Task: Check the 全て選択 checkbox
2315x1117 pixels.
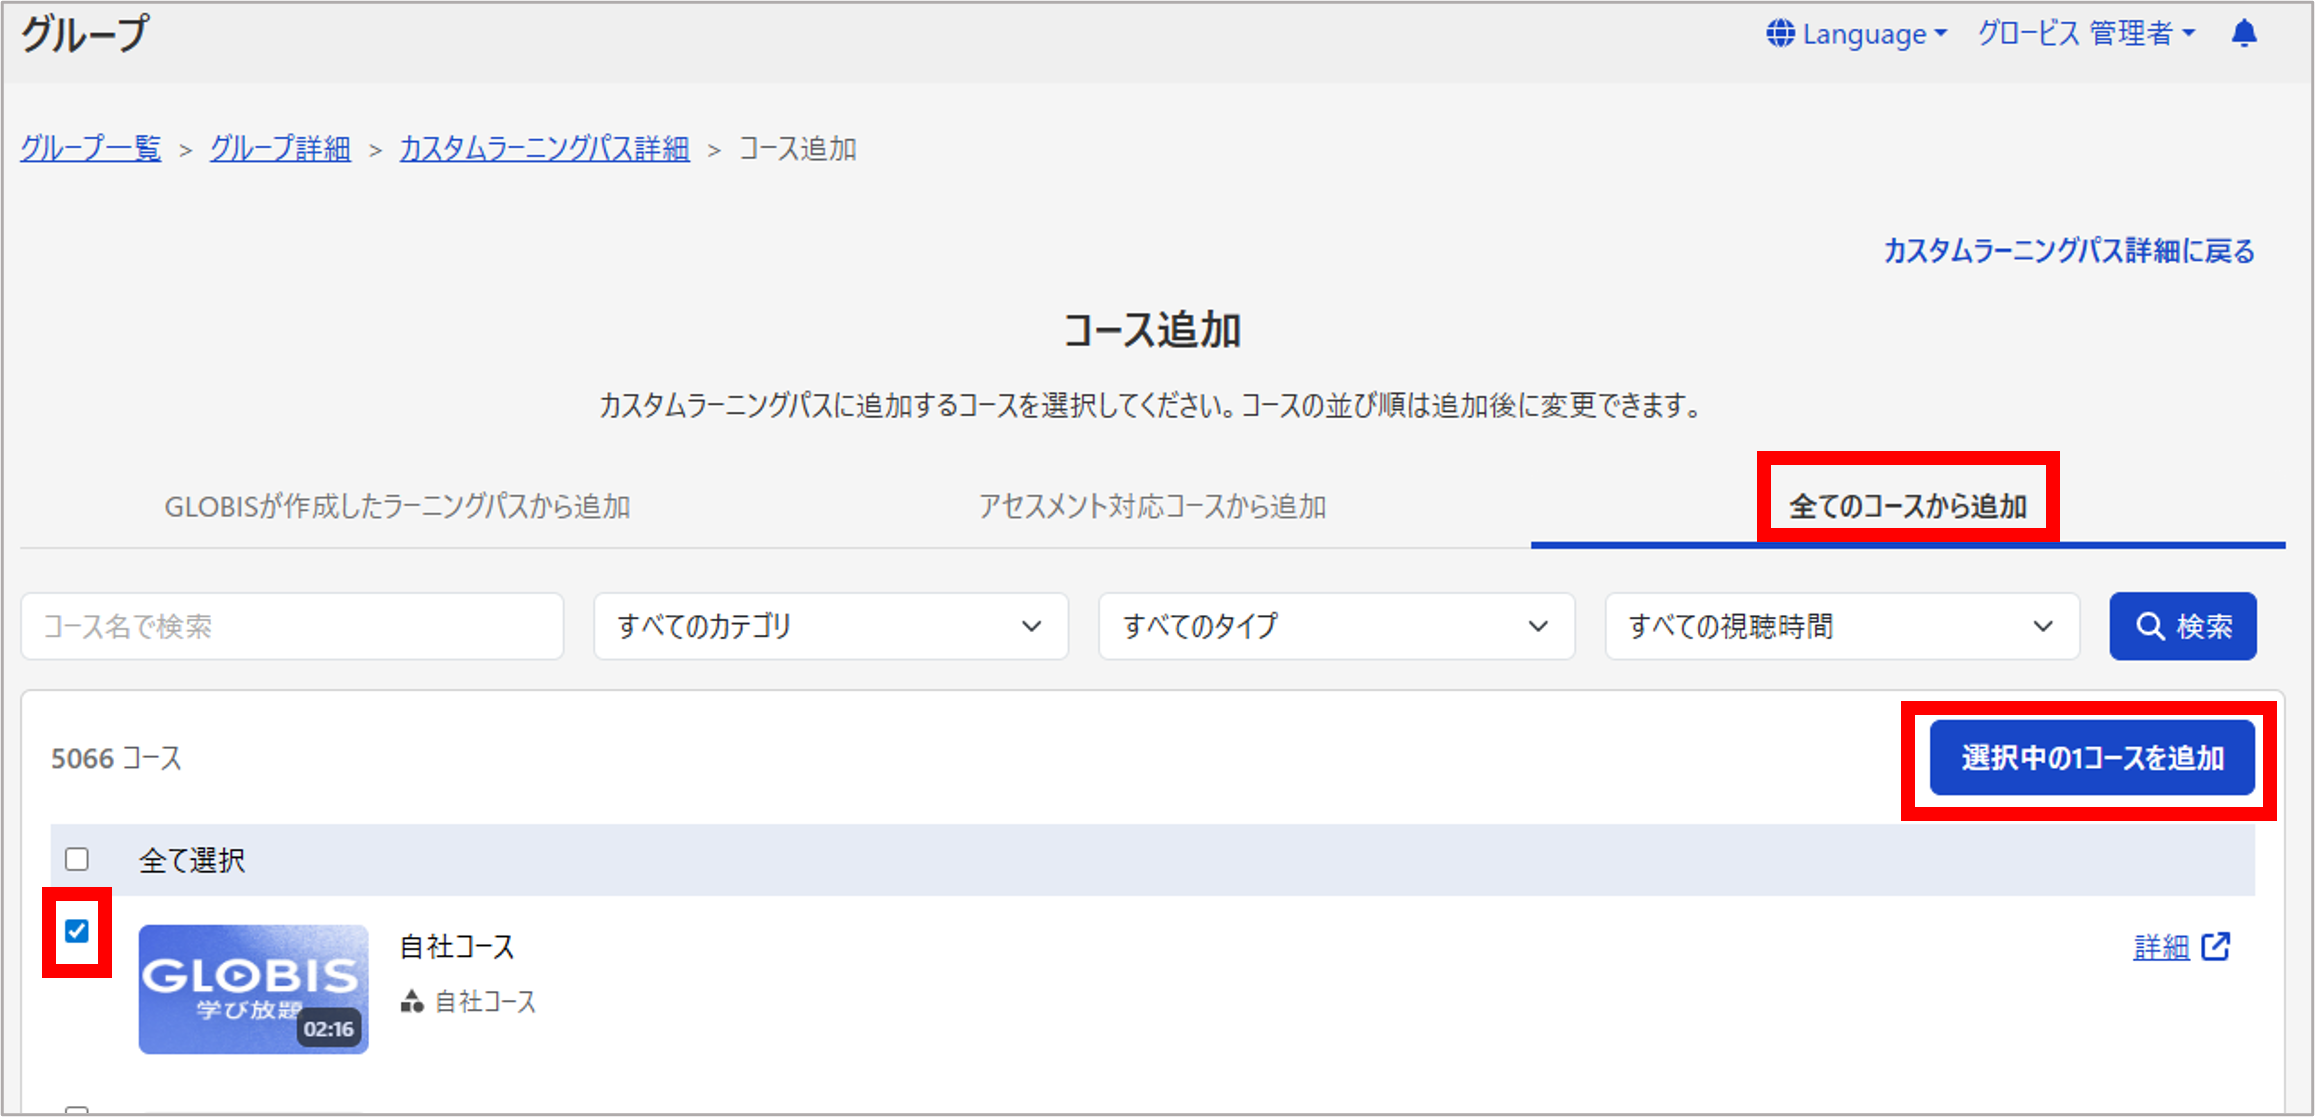Action: (77, 859)
